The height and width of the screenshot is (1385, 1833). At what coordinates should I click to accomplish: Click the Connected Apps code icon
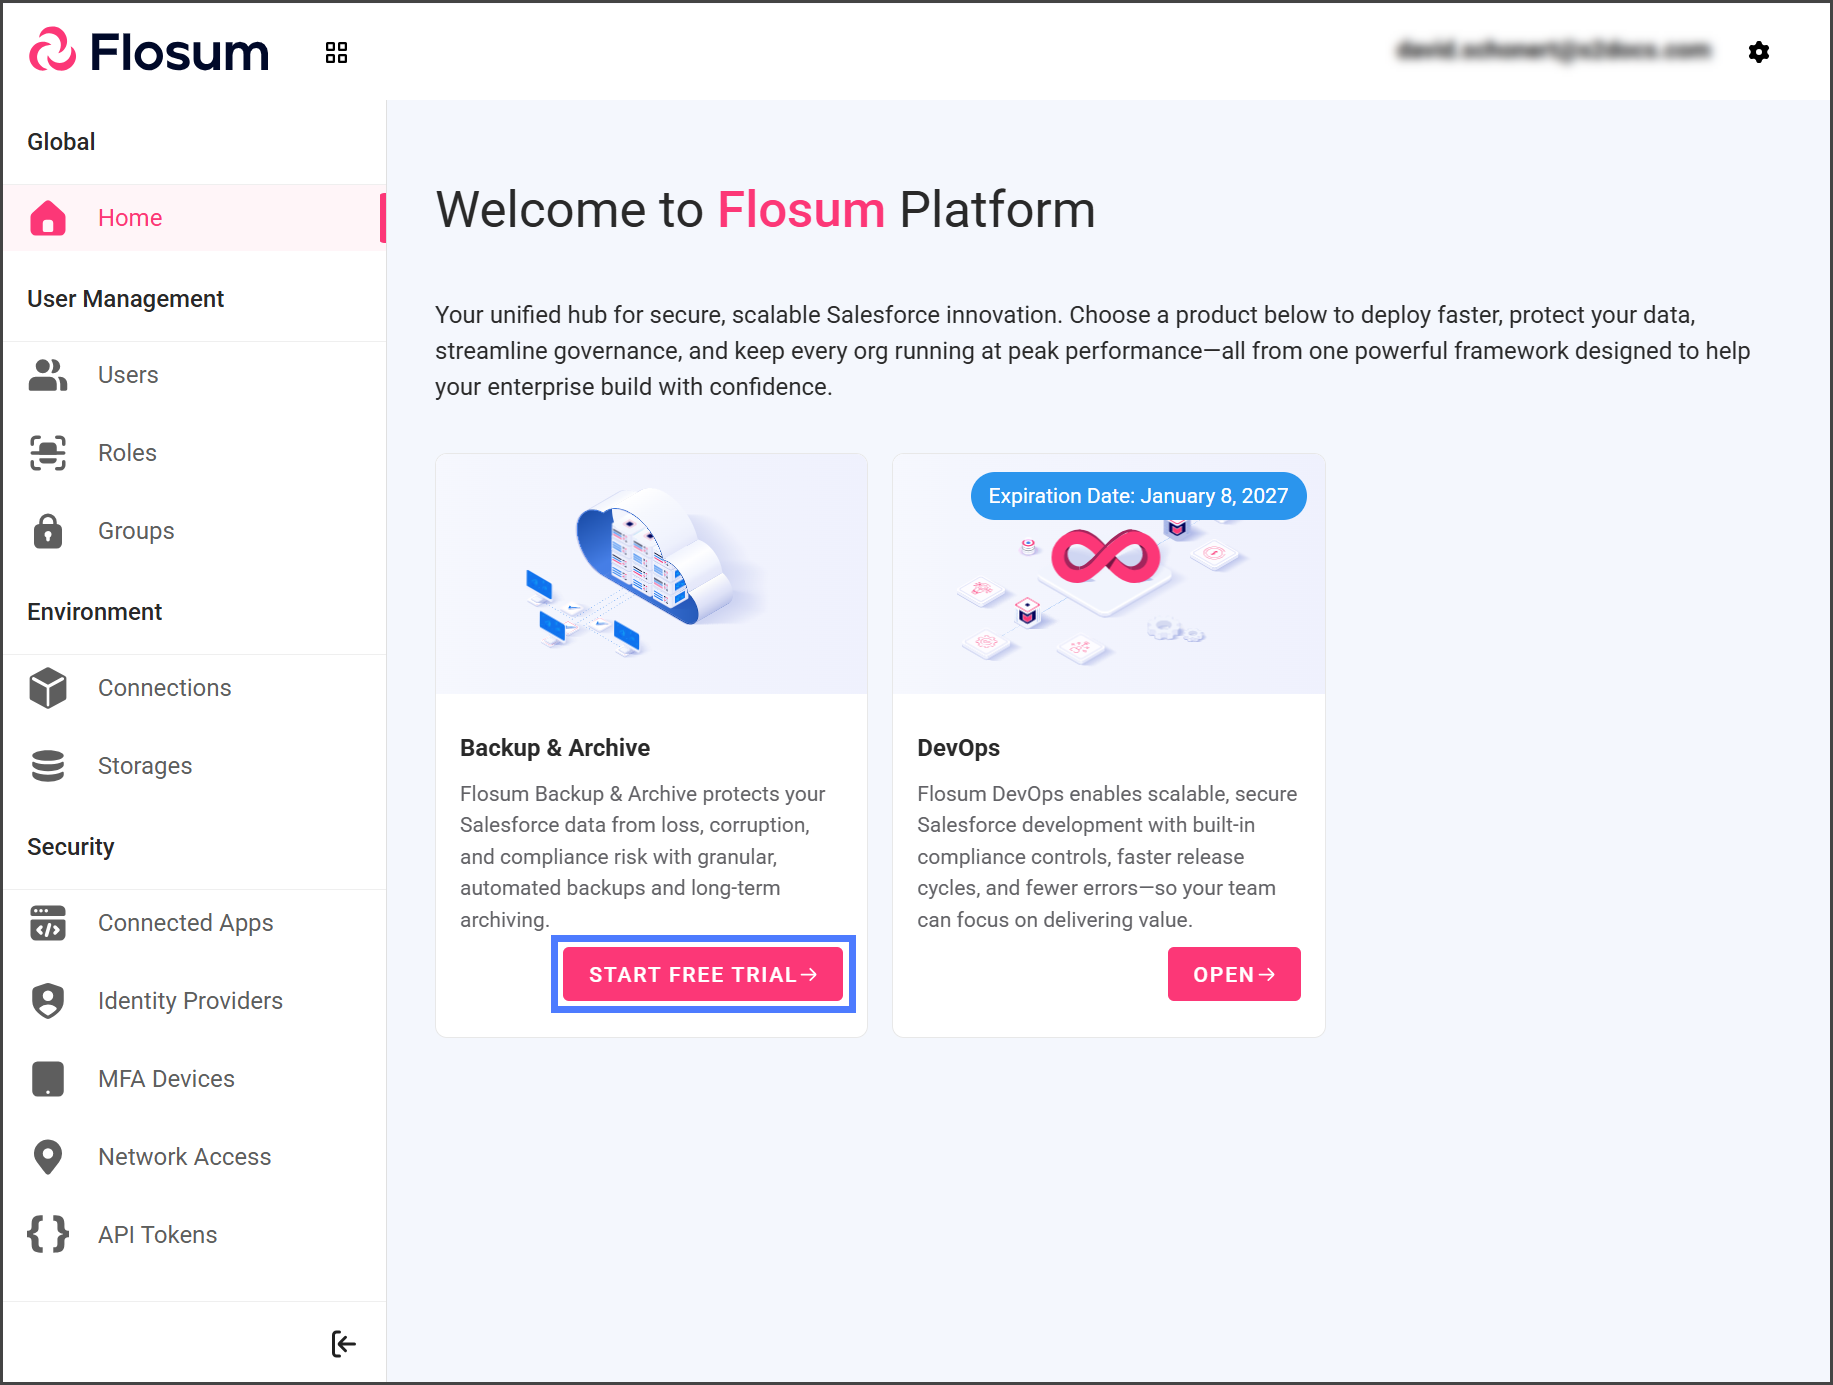tap(48, 923)
